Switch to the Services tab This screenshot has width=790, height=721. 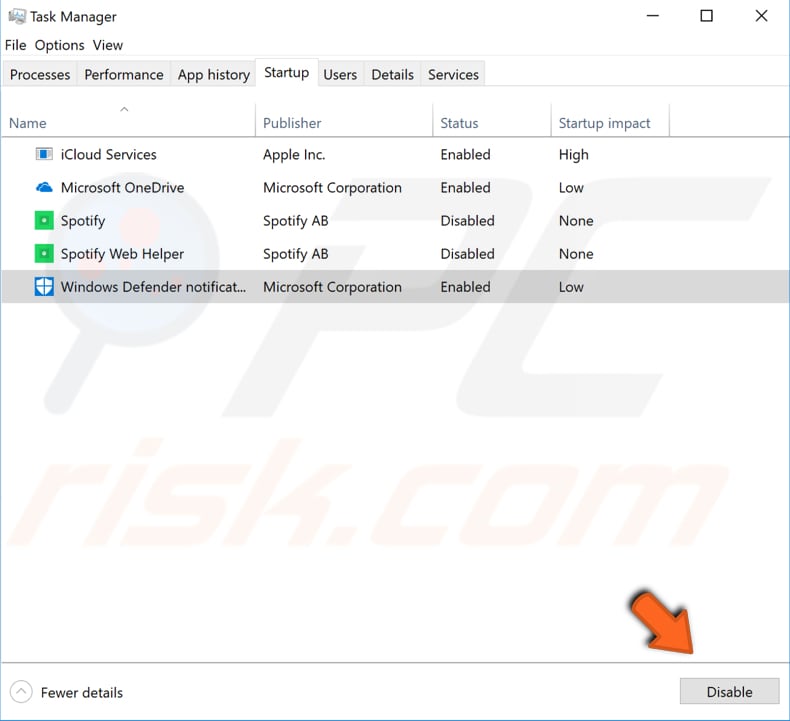(x=453, y=75)
